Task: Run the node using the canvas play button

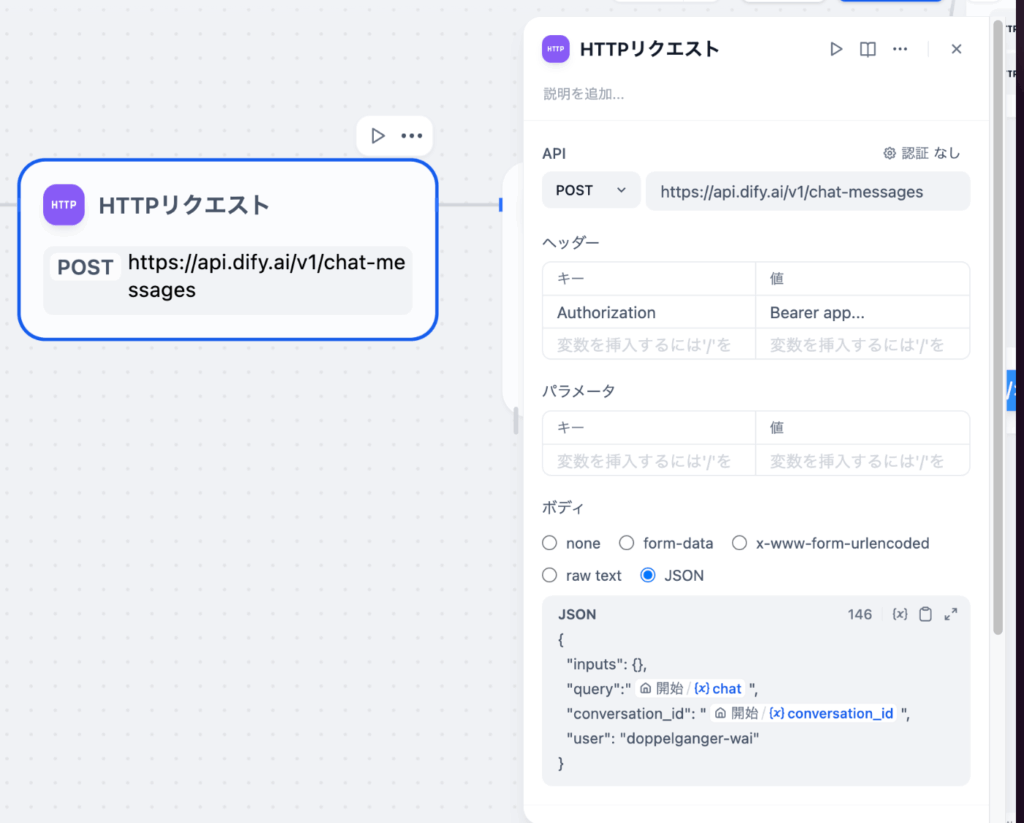Action: point(377,135)
